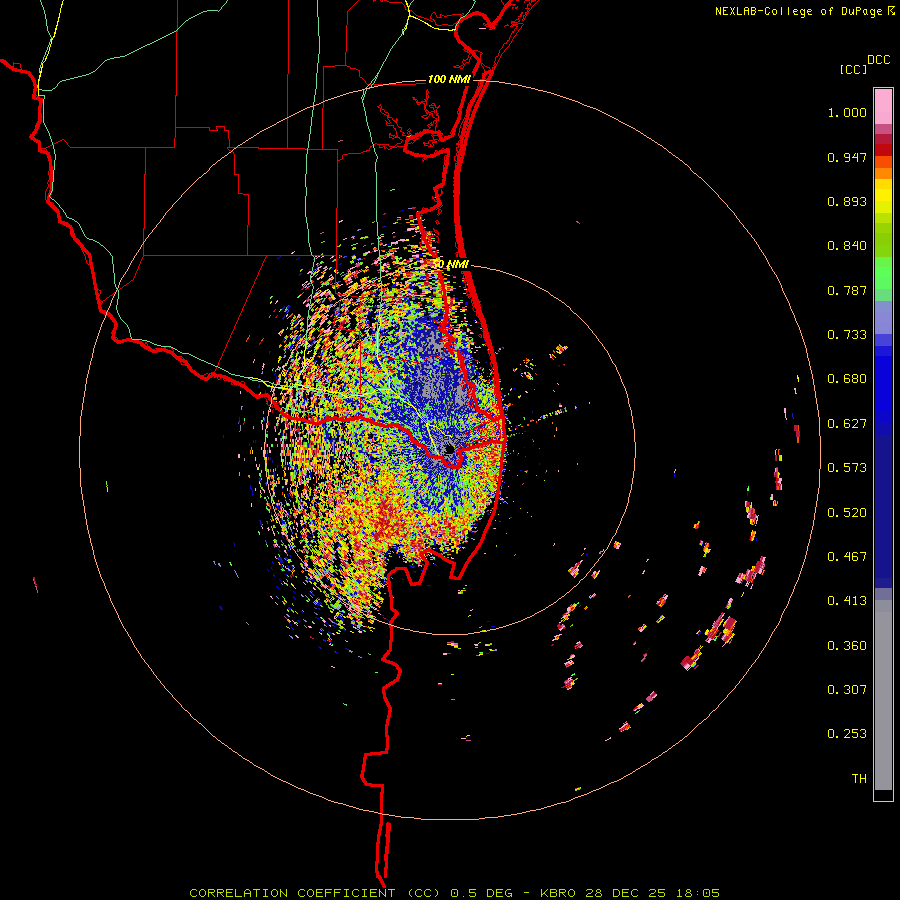Screen dimensions: 900x900
Task: Click the Correlation Coefficient caption at bottom
Action: (x=454, y=893)
